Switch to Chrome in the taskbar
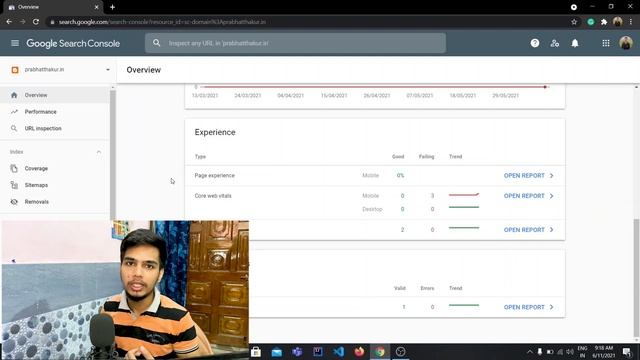 click(380, 352)
